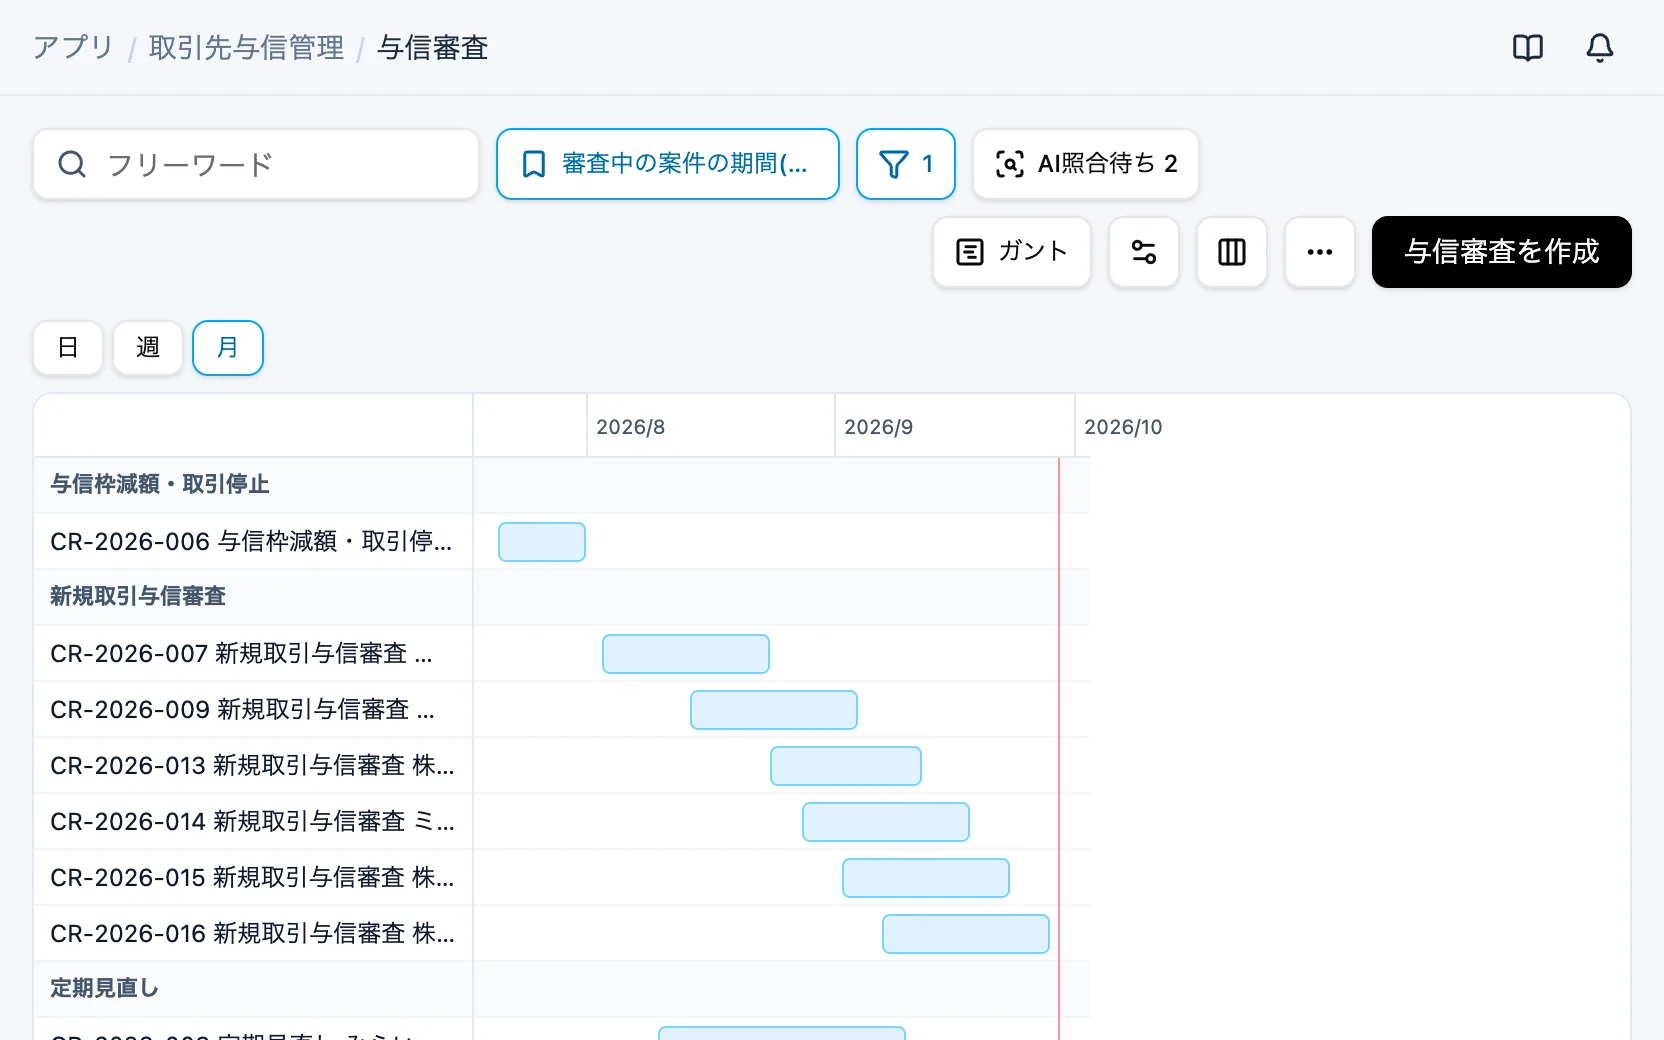This screenshot has height=1040, width=1664.
Task: Open display settings sliders icon
Action: (1144, 252)
